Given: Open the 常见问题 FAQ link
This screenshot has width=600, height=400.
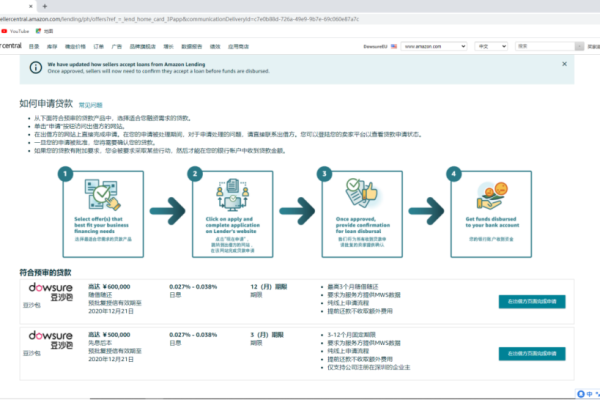Looking at the screenshot, I should [91, 105].
